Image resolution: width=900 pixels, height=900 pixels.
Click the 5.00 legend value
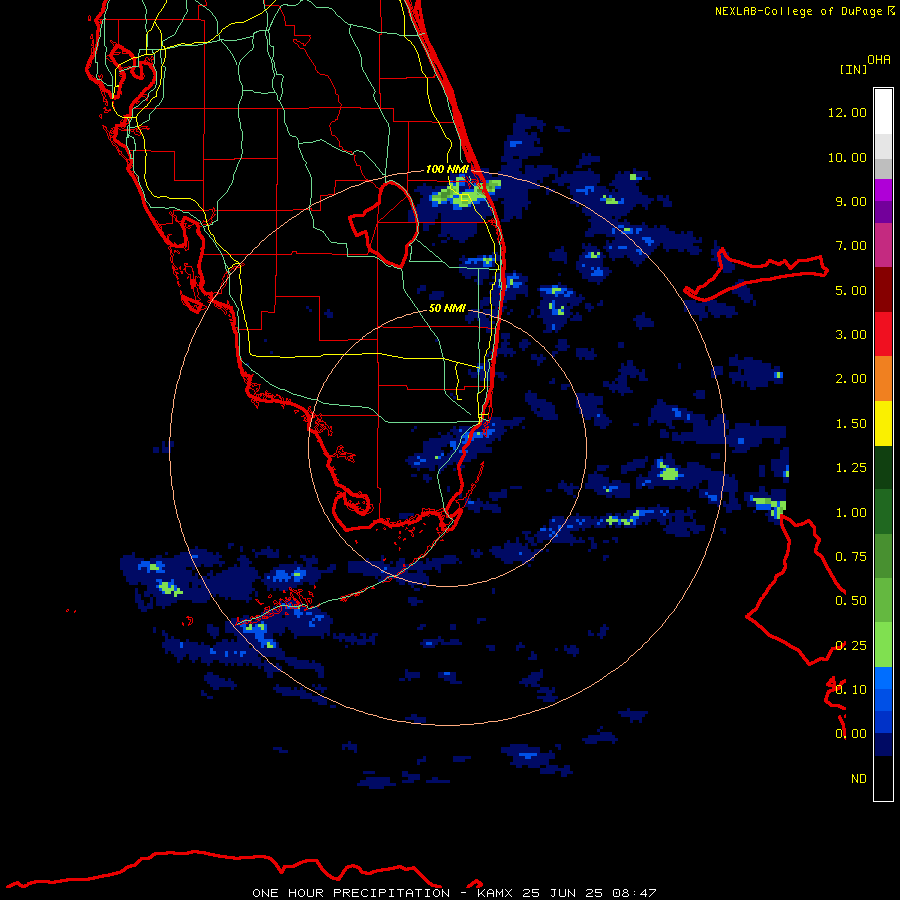pos(851,290)
